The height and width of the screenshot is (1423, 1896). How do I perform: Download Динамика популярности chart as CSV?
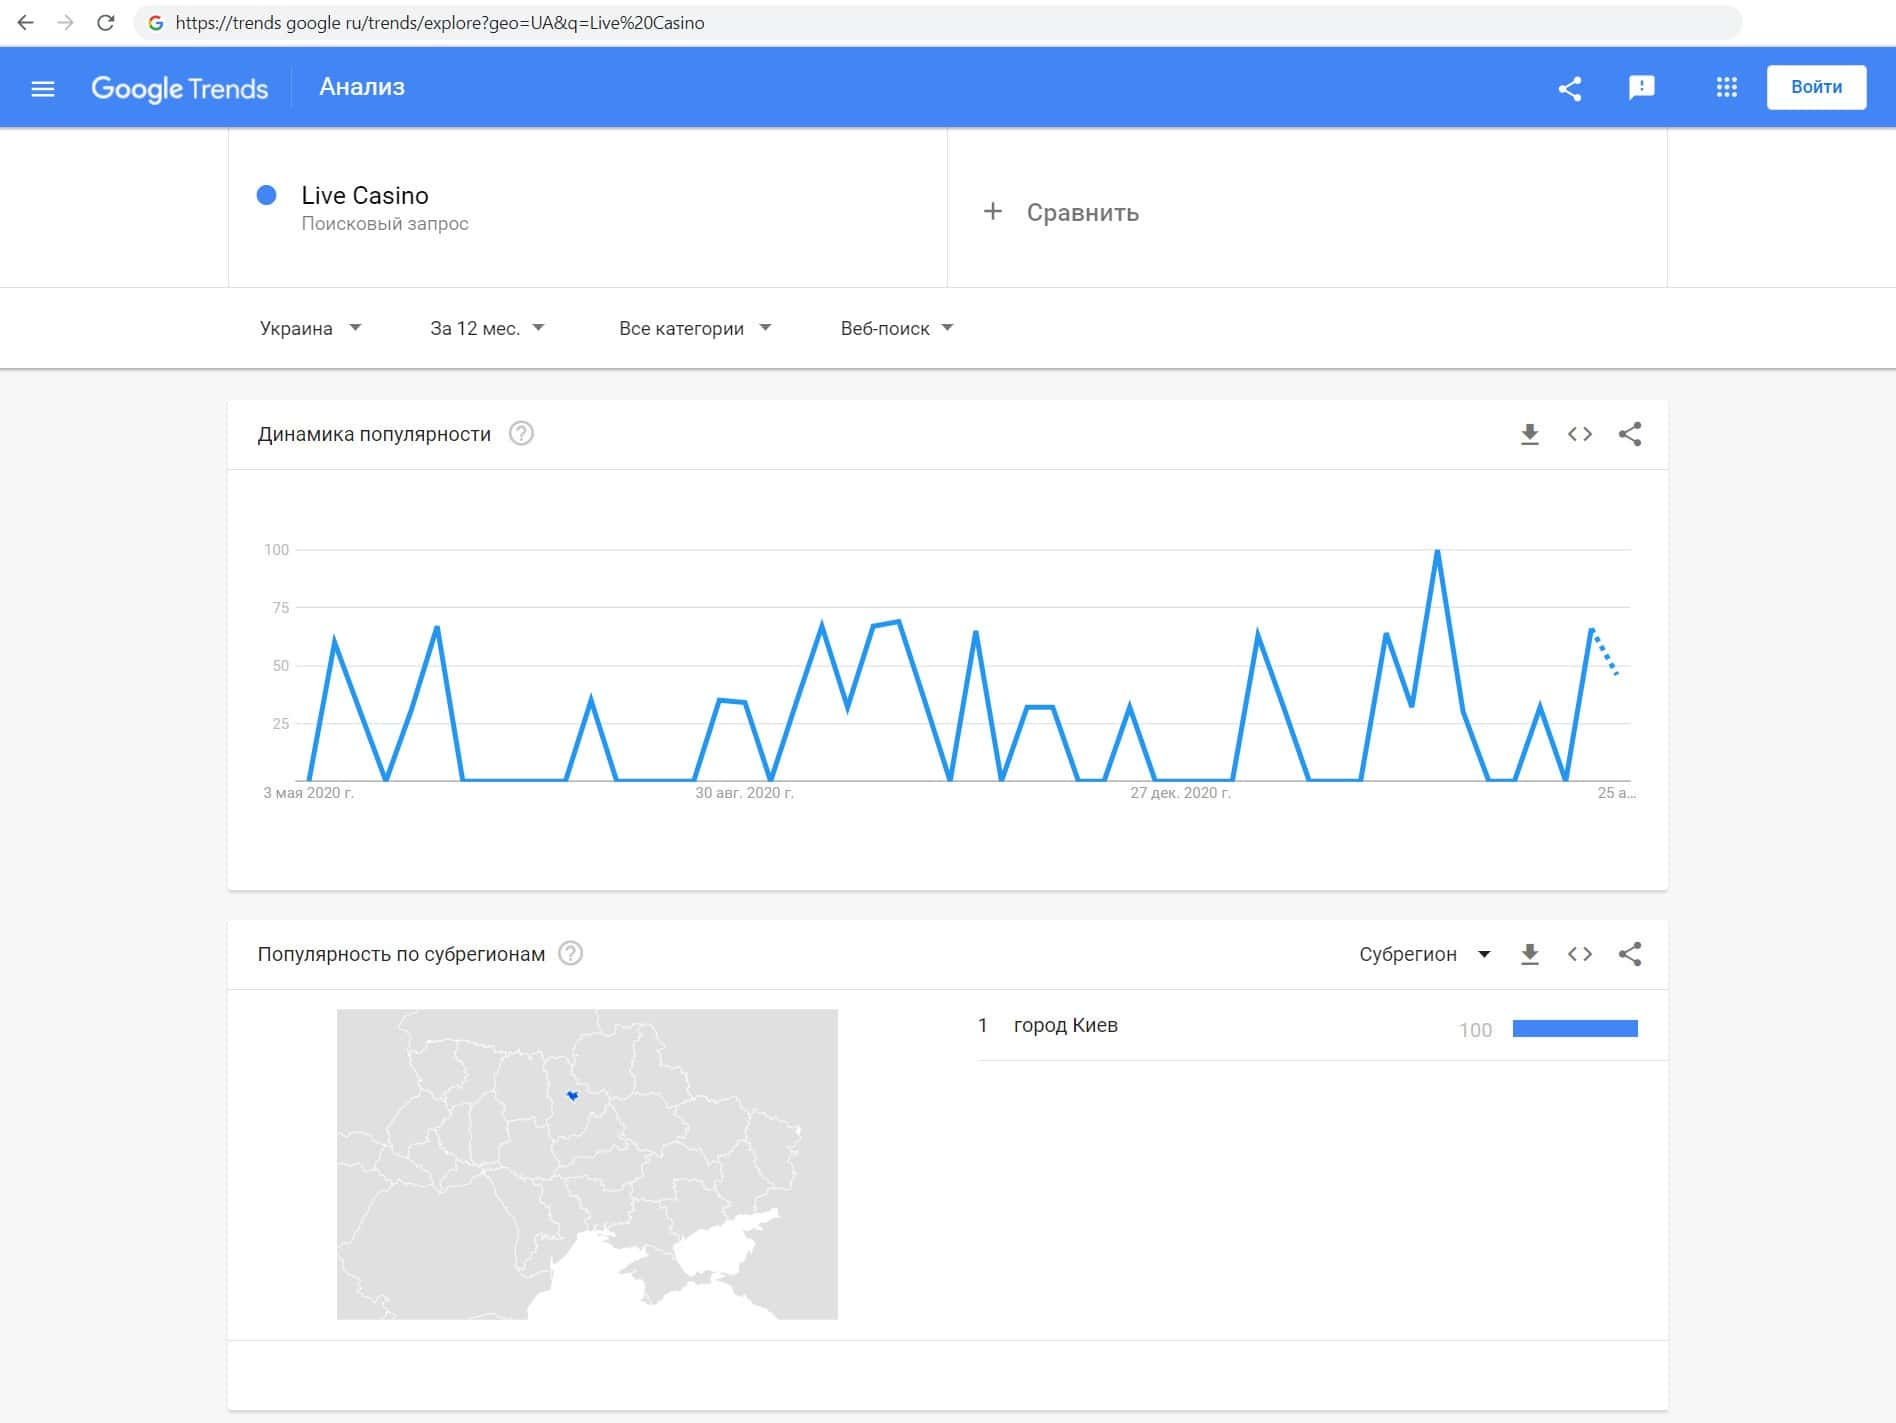click(1530, 434)
